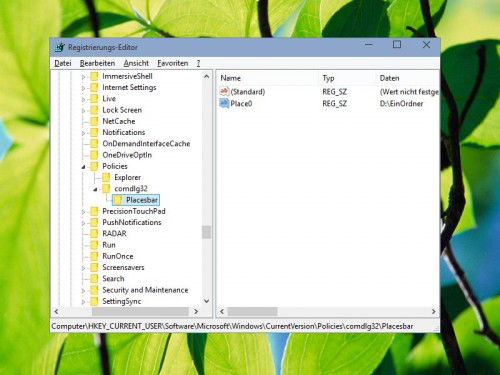500x375 pixels.
Task: Click the Explorer folder icon
Action: 106,177
